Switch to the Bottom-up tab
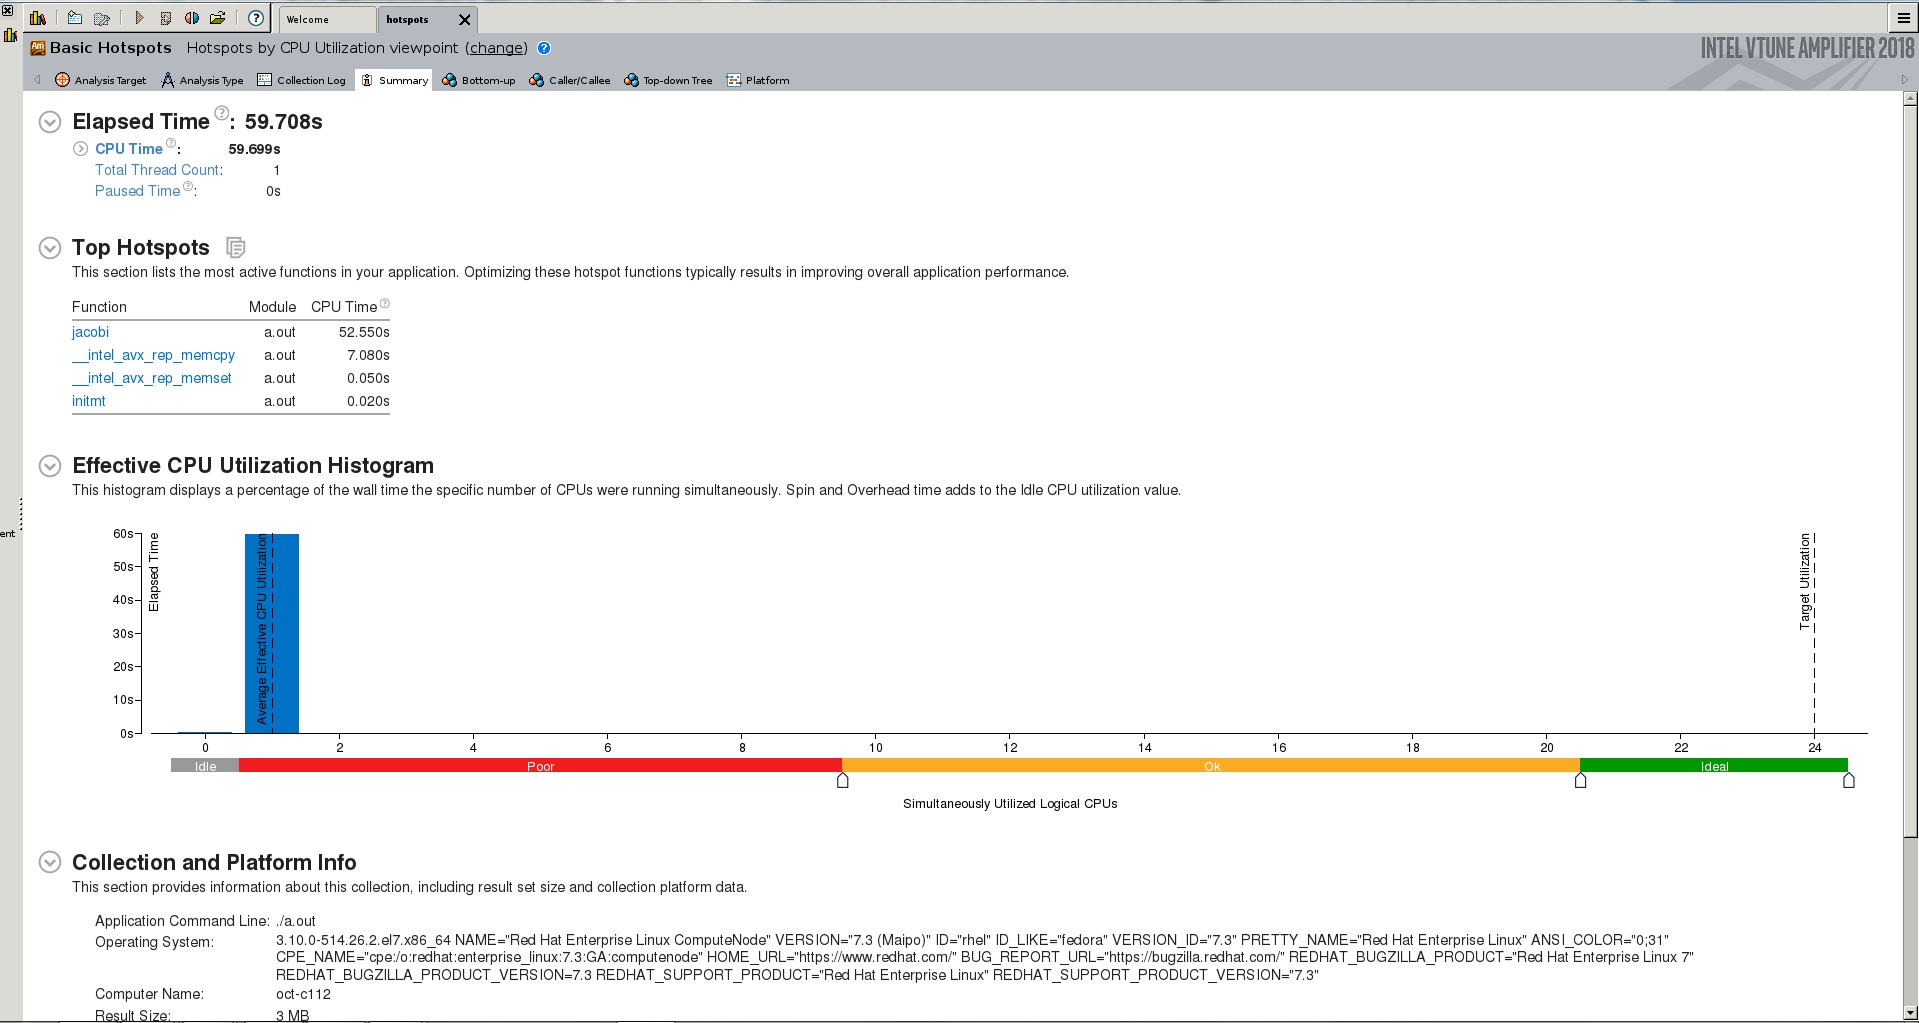The width and height of the screenshot is (1919, 1023). point(479,80)
